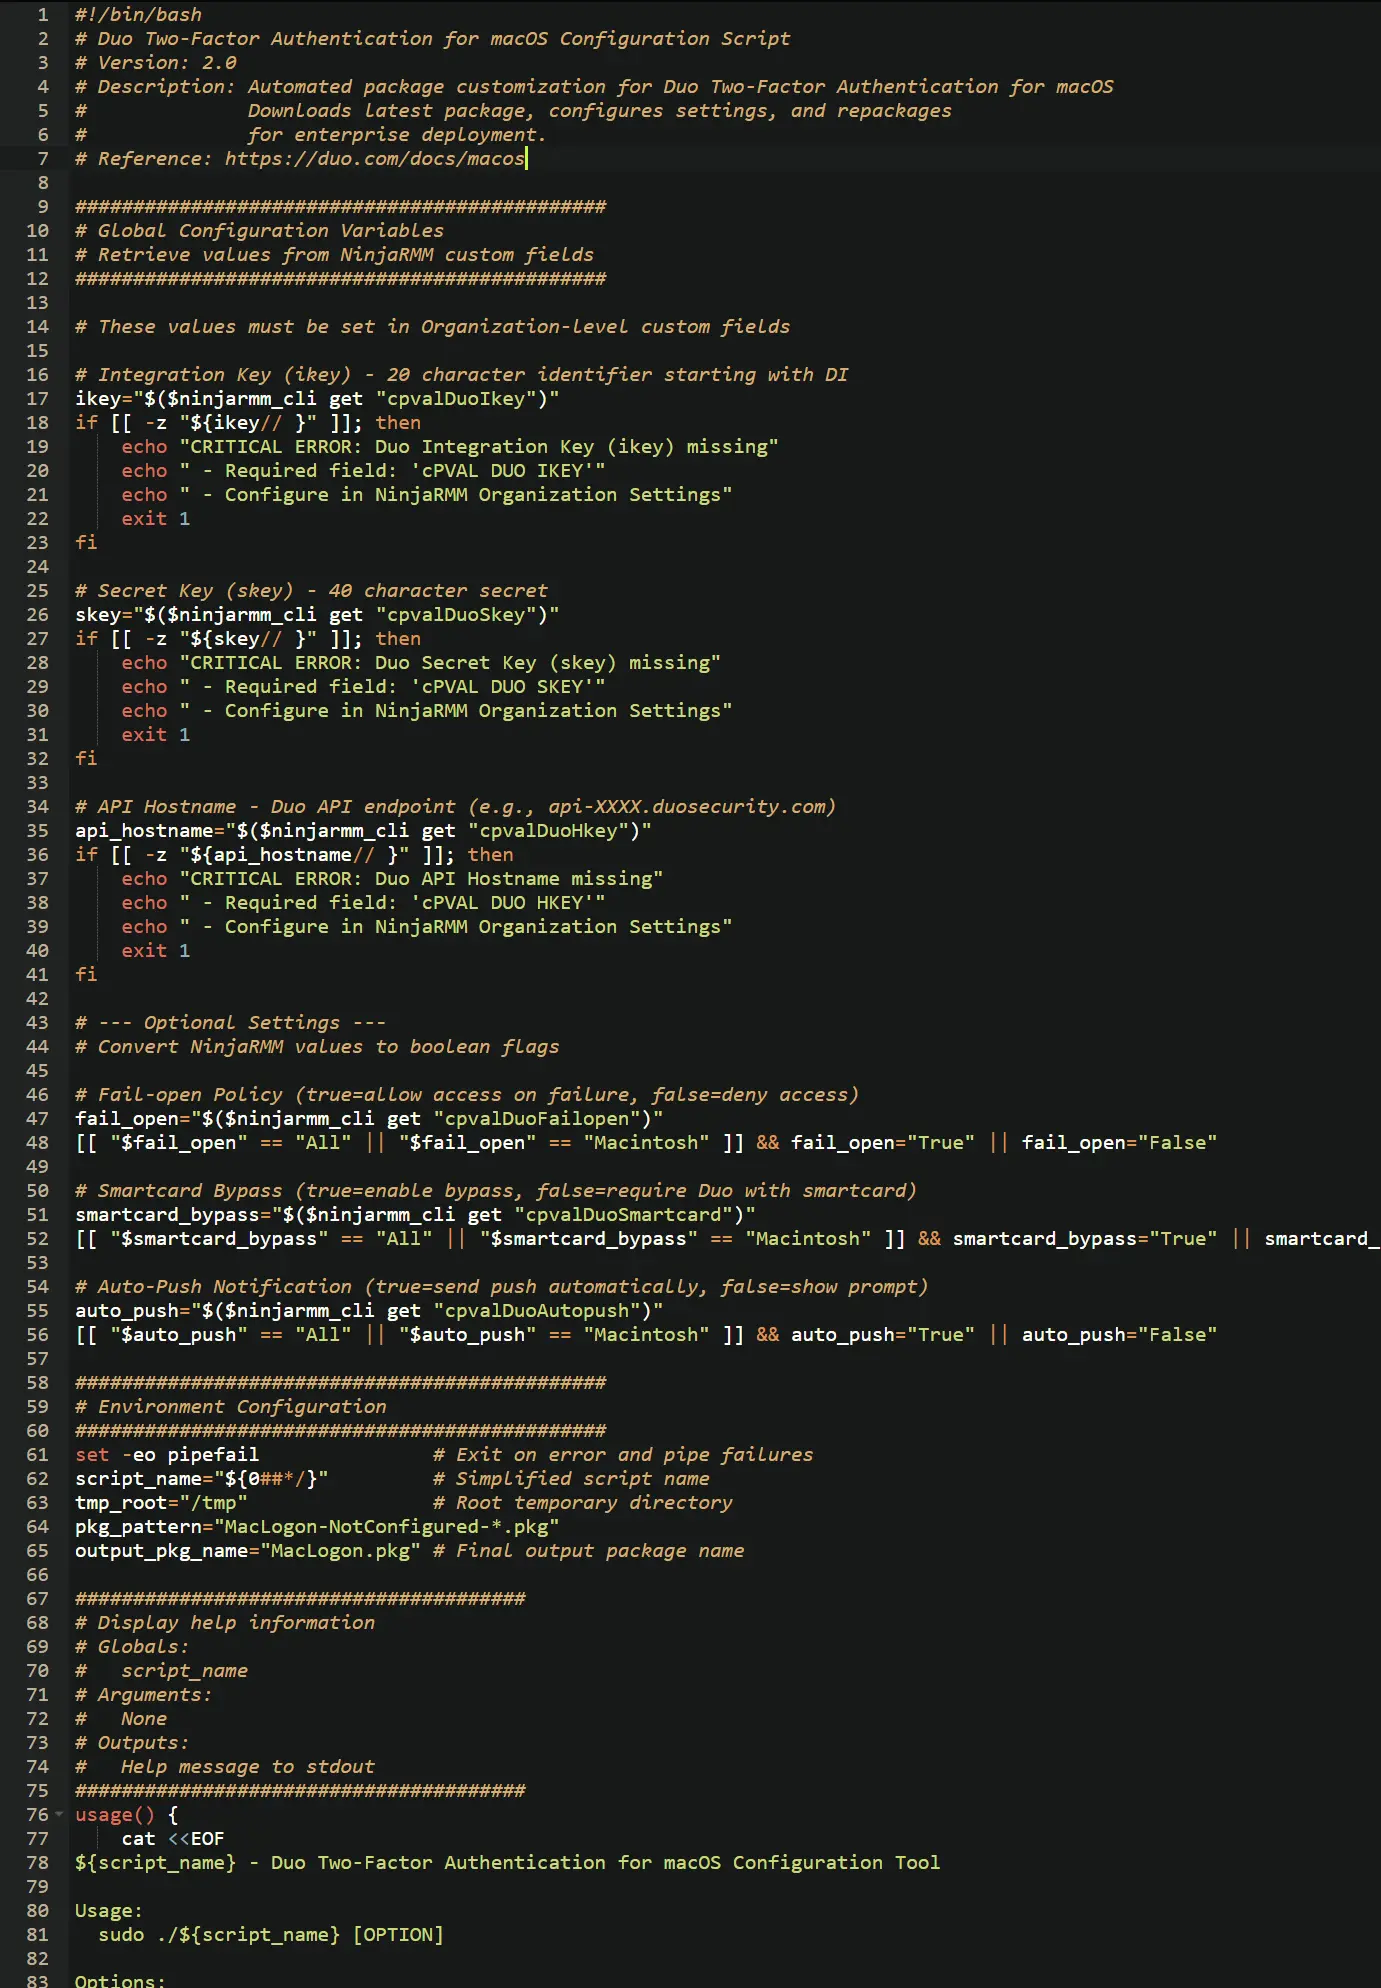Click the string "MacLogon-NotConfigured-*.pkg"
1381x1988 pixels.
tap(387, 1526)
